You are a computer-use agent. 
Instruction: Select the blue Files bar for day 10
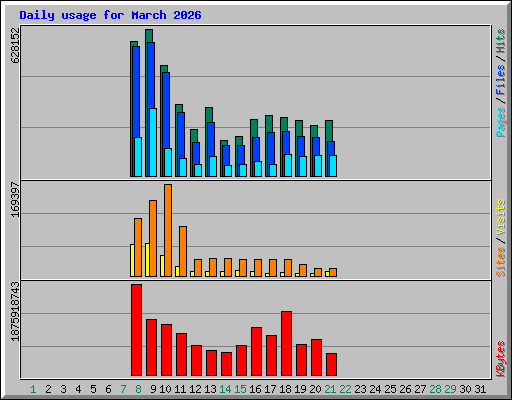[x=166, y=110]
